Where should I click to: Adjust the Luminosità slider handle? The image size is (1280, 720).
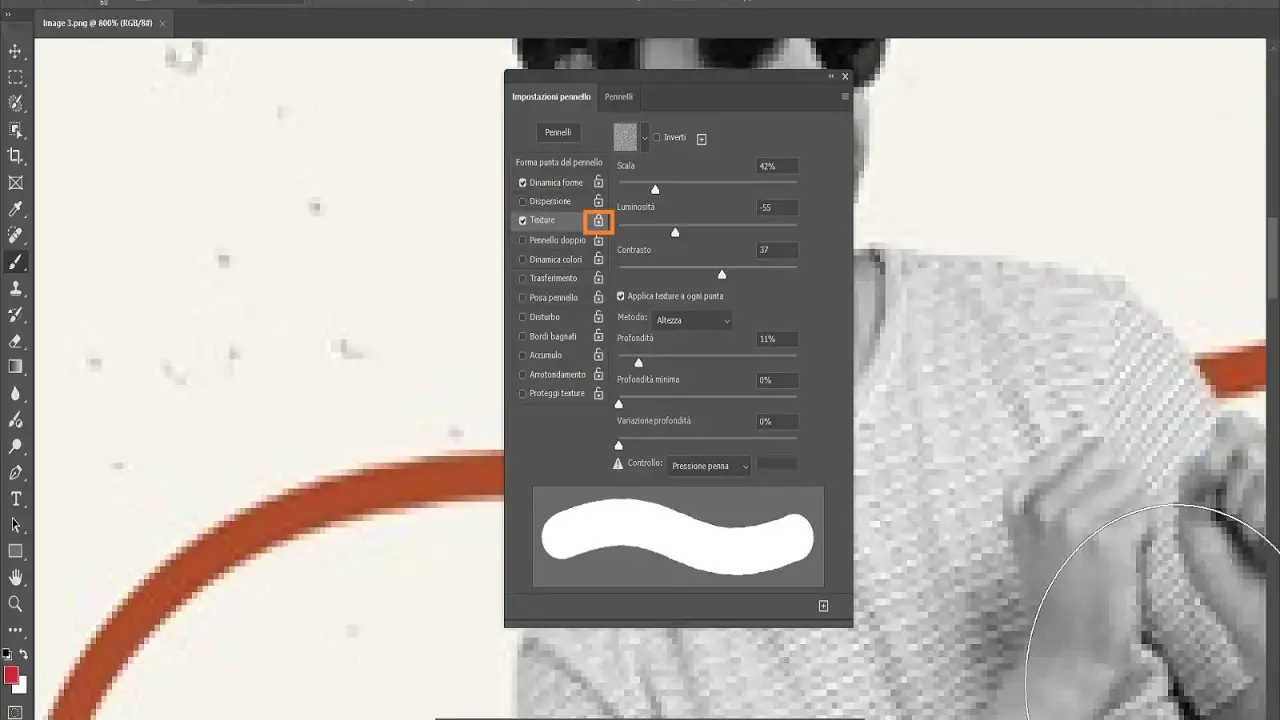tap(675, 232)
